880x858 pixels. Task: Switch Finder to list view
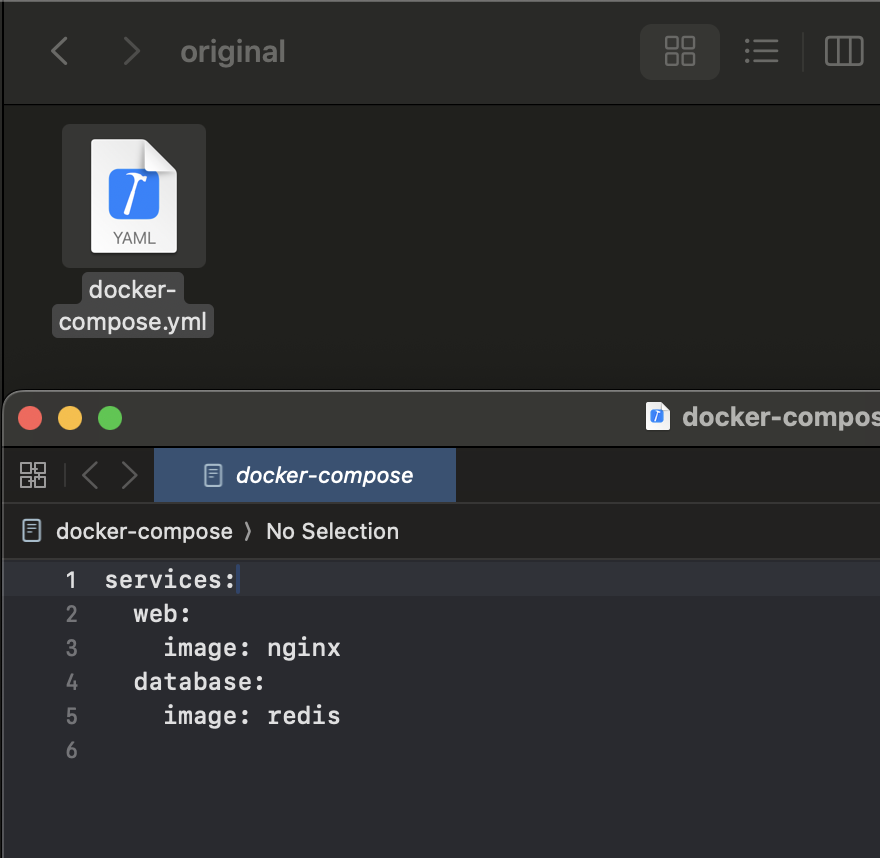tap(762, 51)
